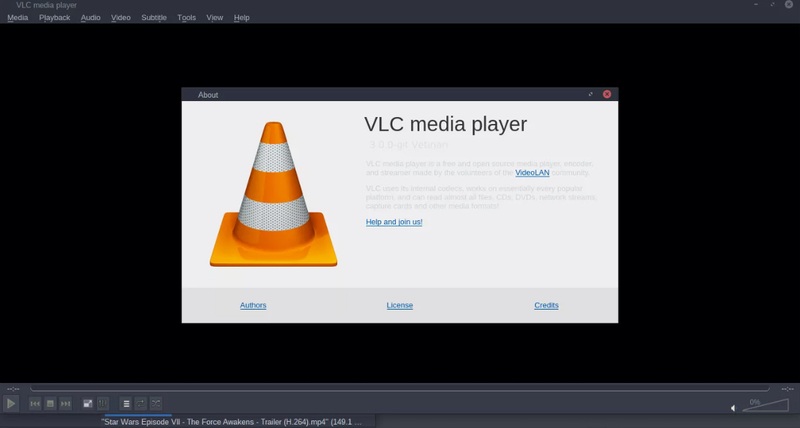This screenshot has height=428, width=800.
Task: Toggle fullscreen video mode icon
Action: tap(88, 403)
